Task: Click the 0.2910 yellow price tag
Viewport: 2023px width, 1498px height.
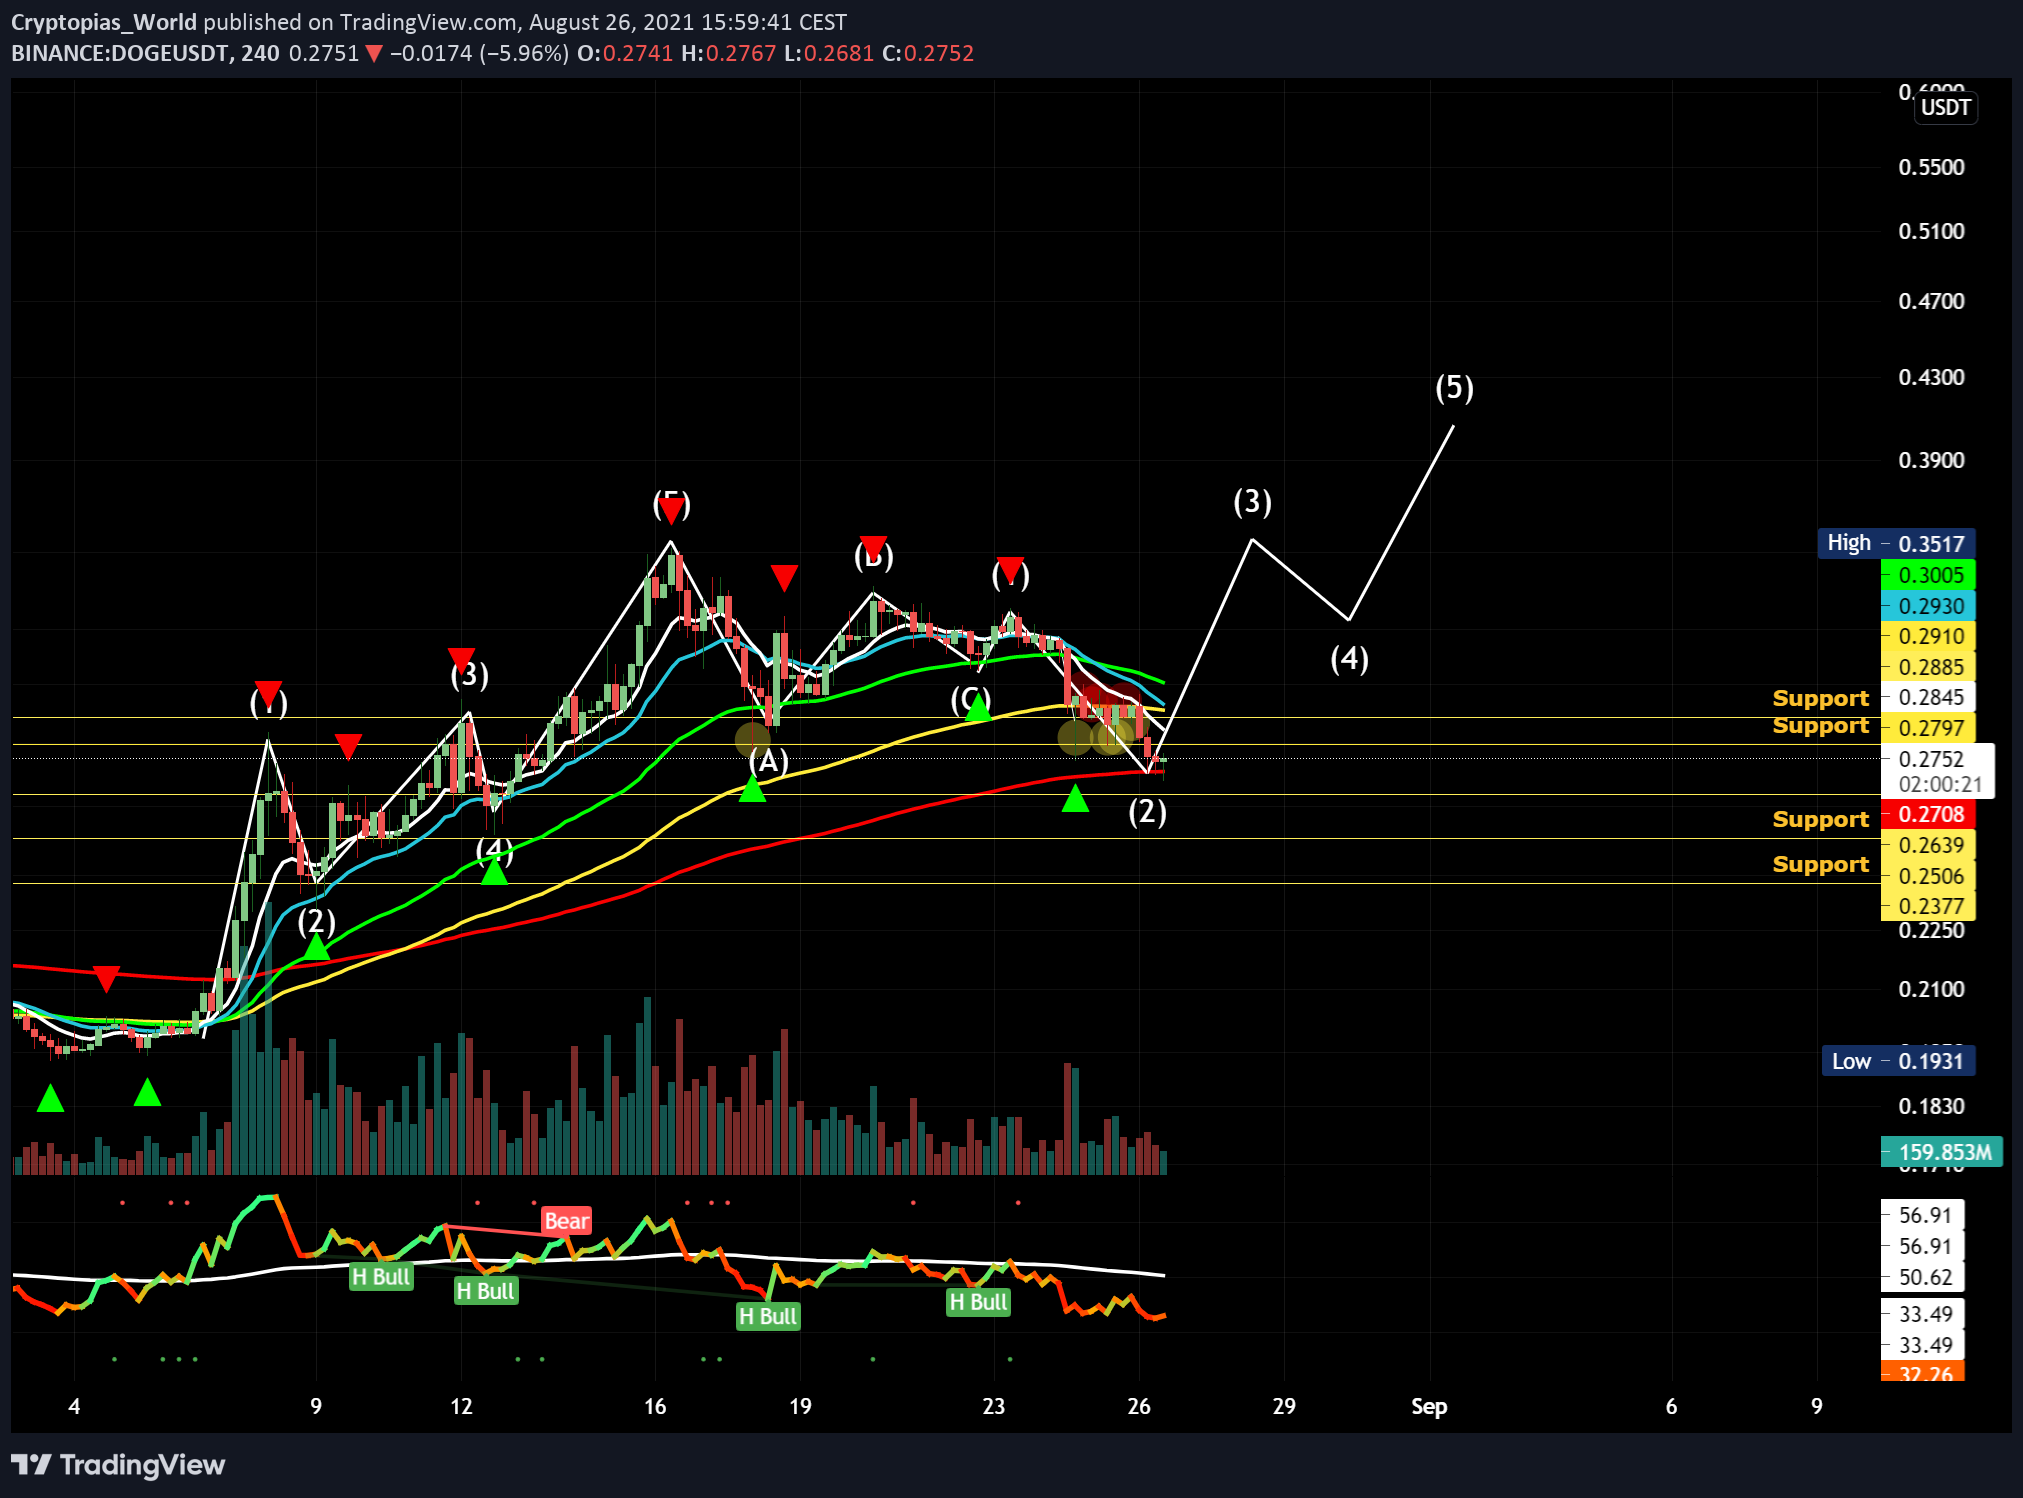Action: (1929, 636)
